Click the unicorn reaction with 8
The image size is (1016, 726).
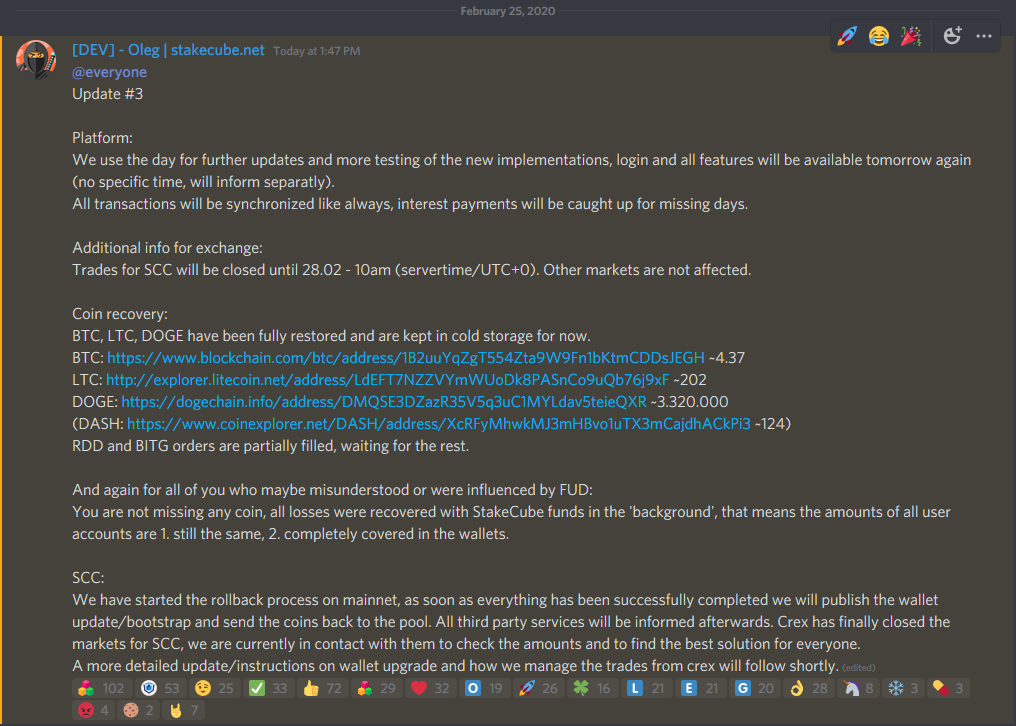coord(858,688)
